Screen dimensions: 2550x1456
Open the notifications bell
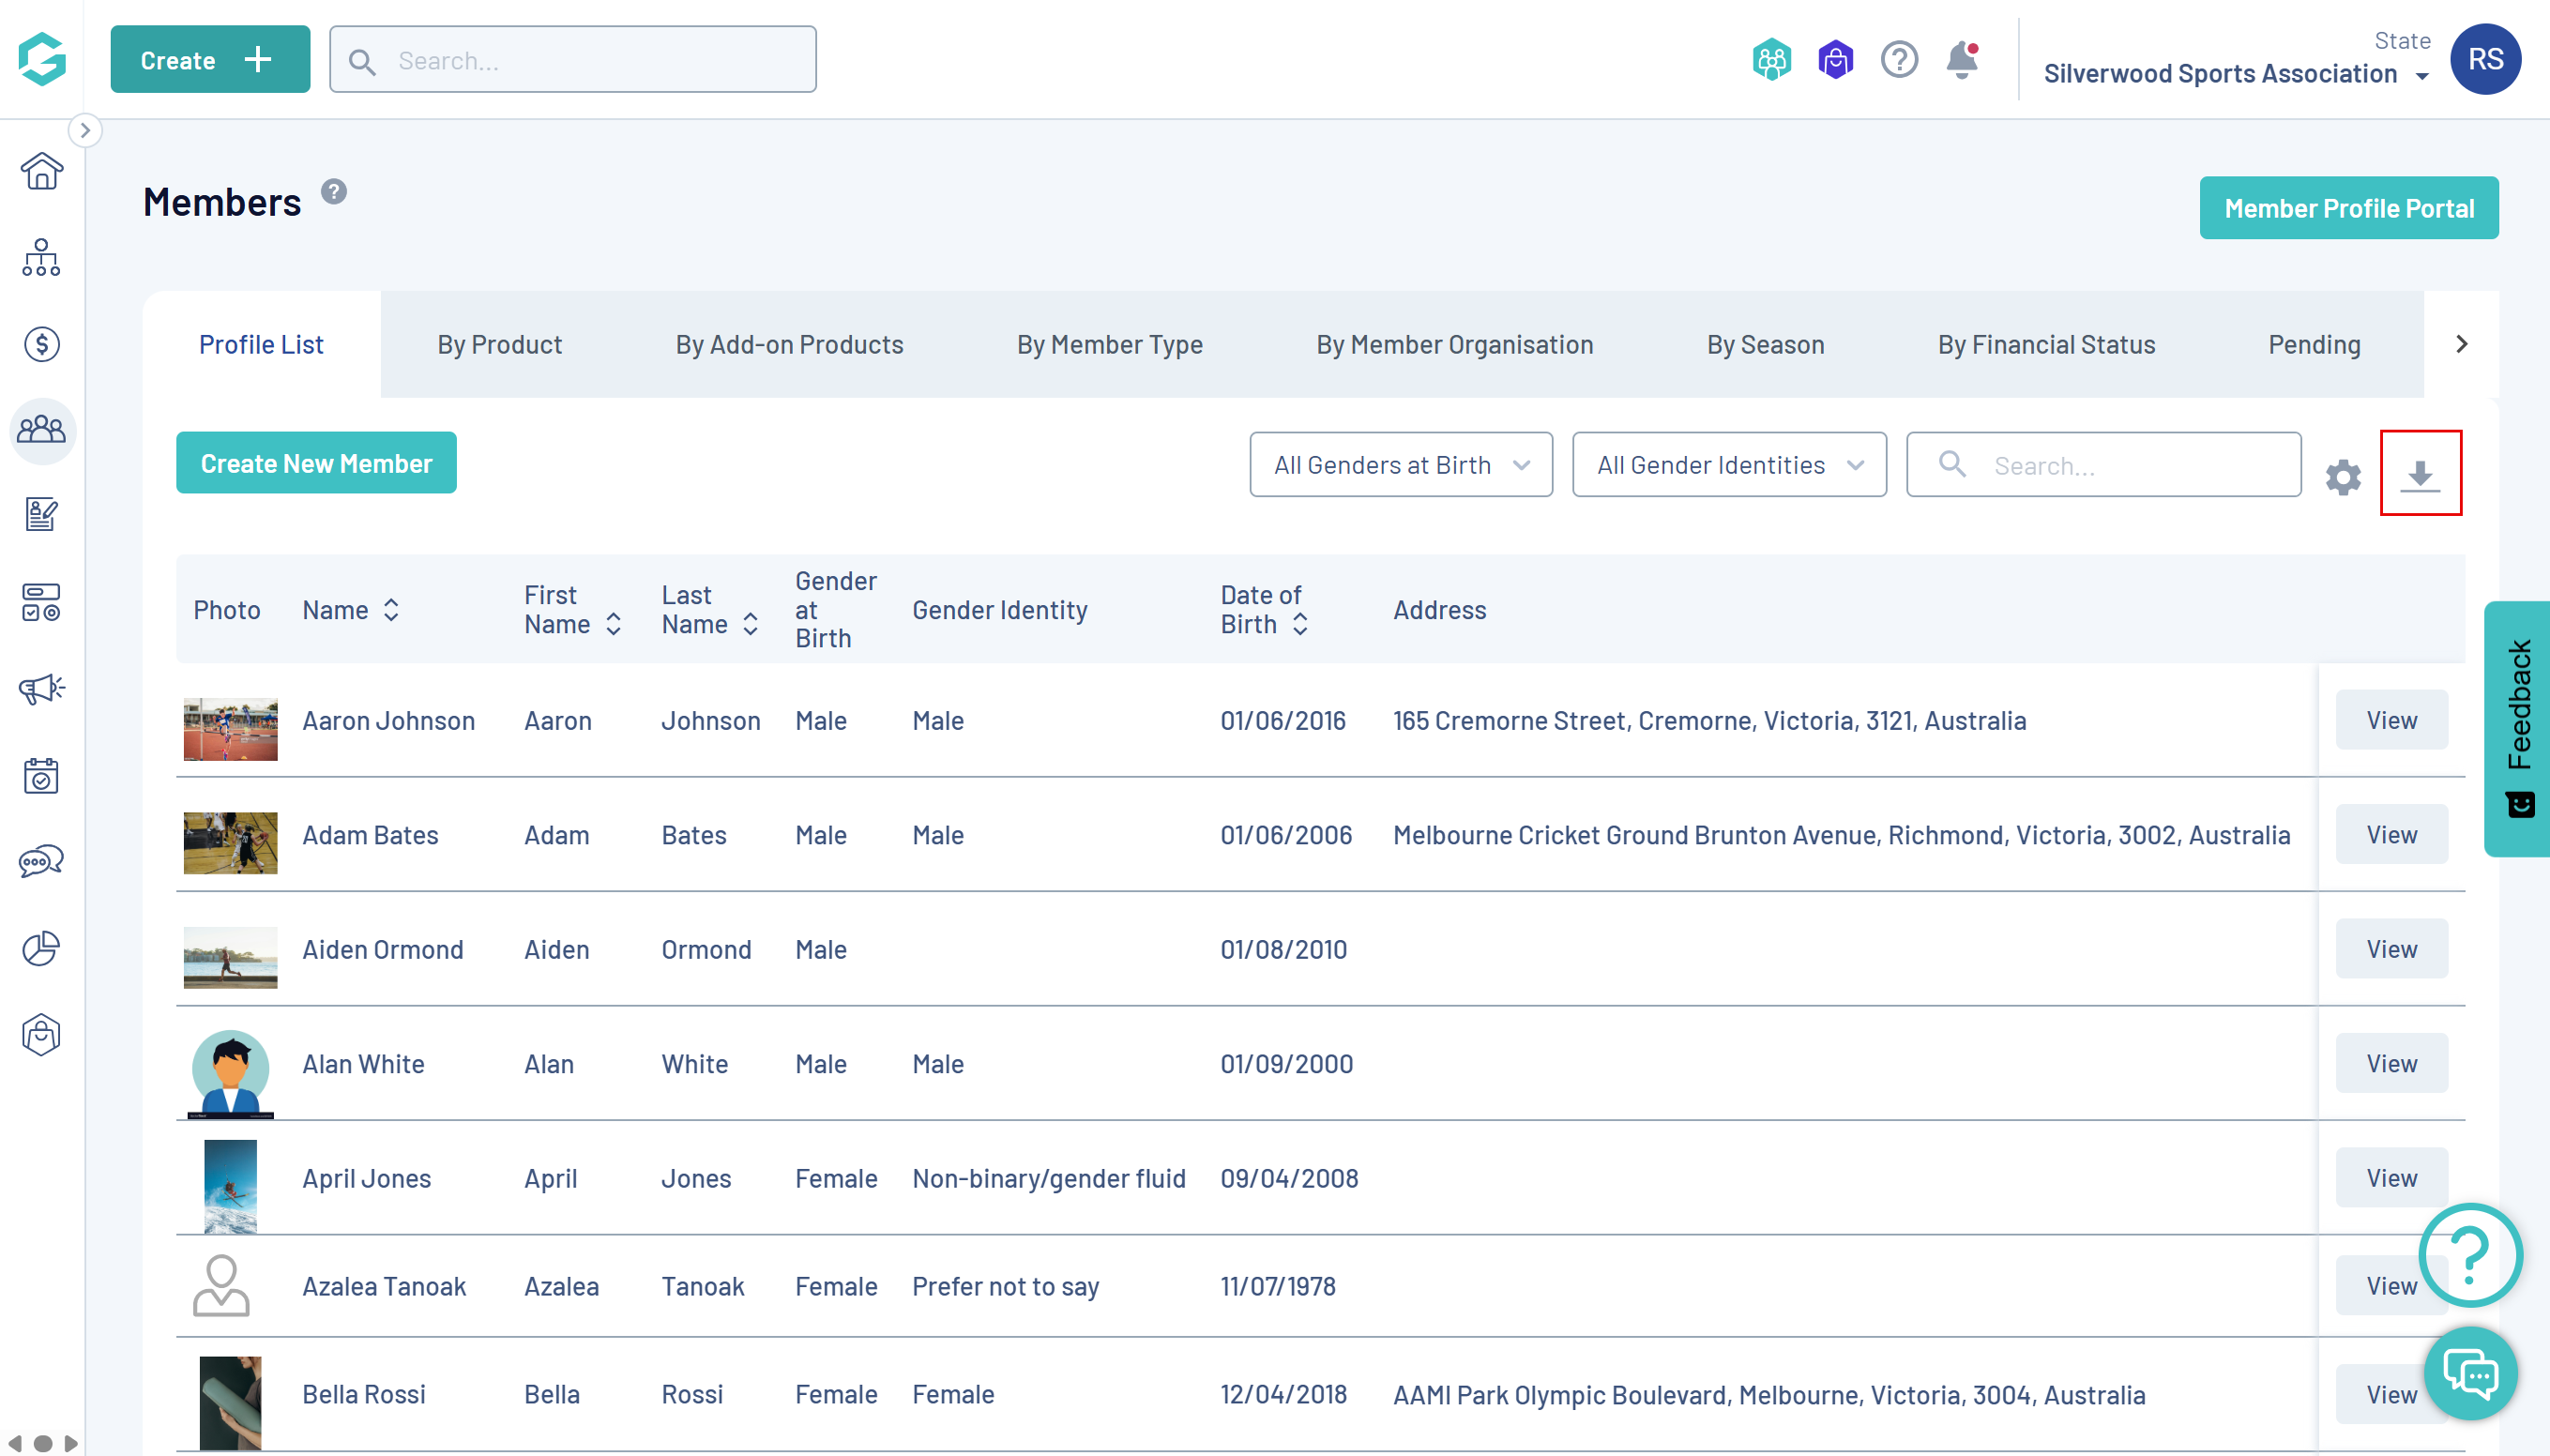(1961, 60)
